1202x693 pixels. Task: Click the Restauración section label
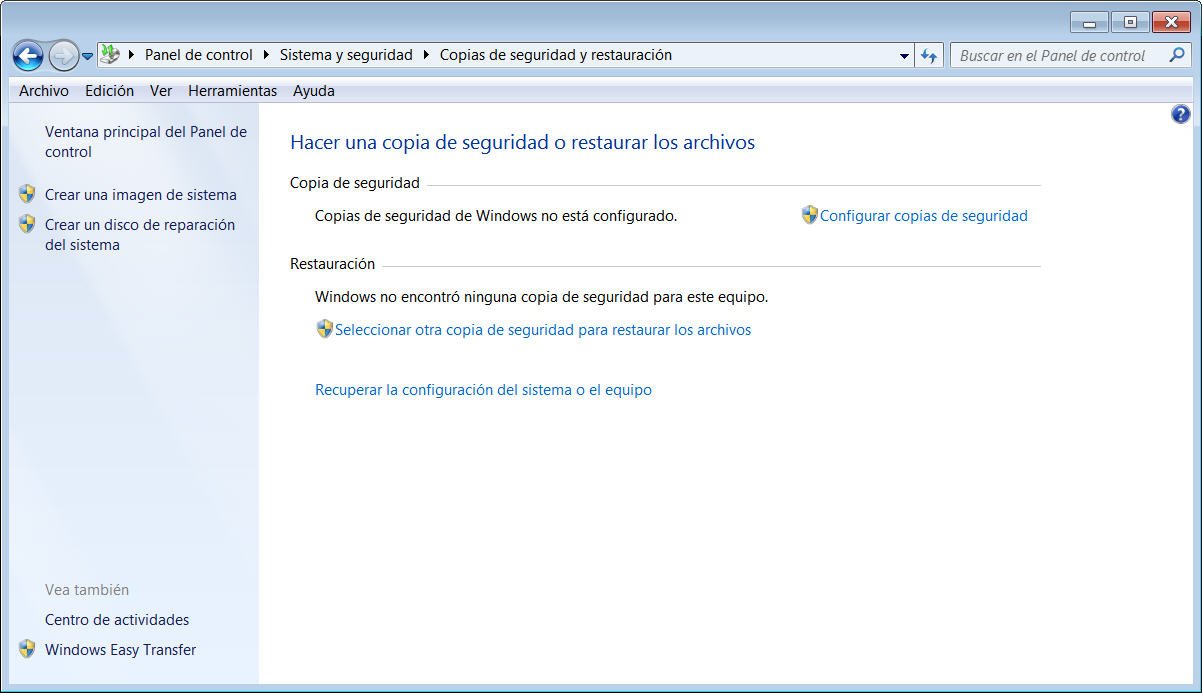coord(333,264)
